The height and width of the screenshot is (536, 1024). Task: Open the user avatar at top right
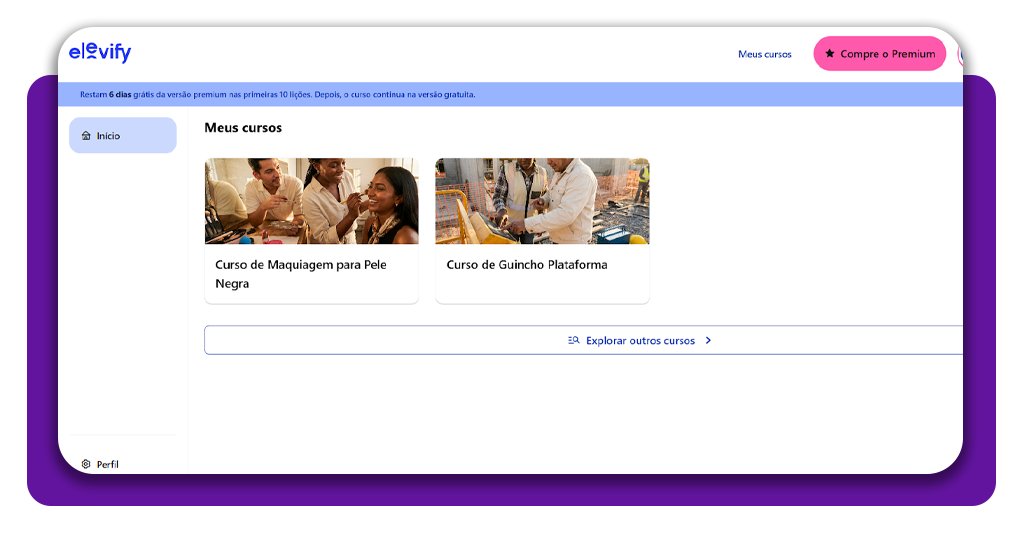pyautogui.click(x=959, y=54)
